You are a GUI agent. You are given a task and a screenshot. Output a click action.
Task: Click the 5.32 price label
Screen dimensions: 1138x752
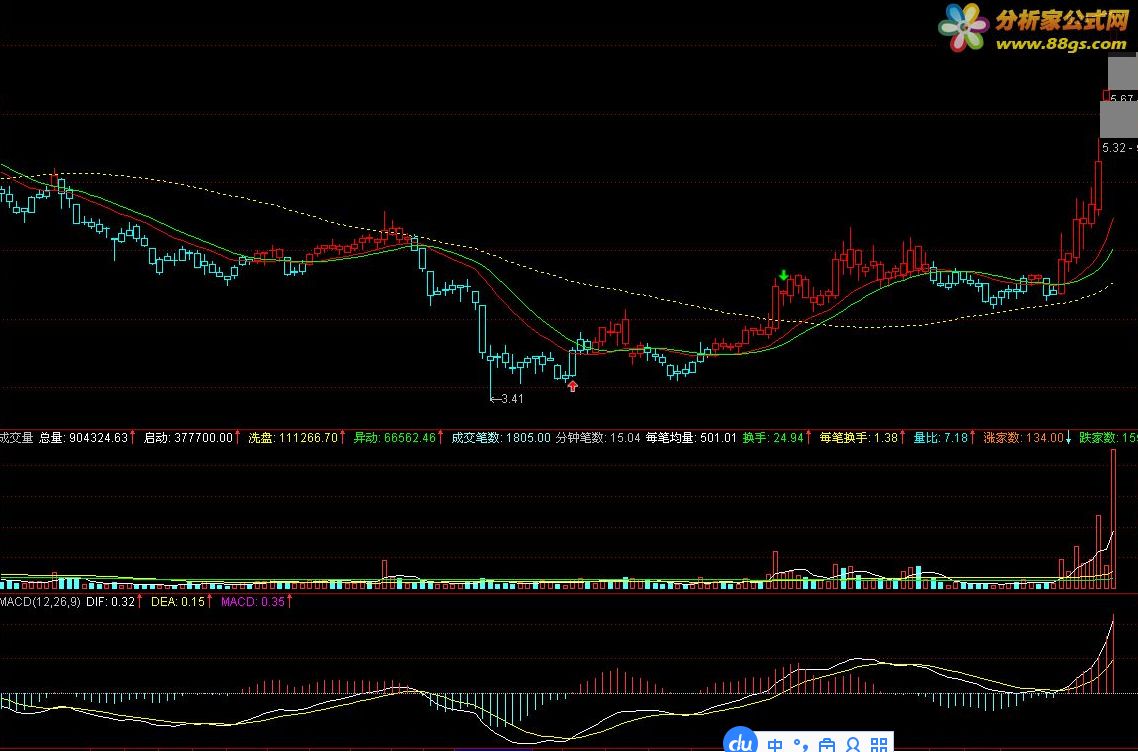(x=1114, y=148)
